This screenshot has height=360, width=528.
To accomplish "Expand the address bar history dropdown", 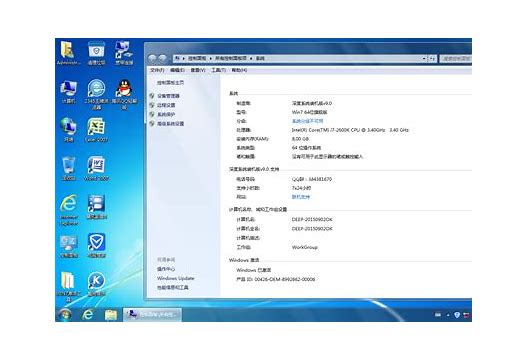I will point(424,58).
